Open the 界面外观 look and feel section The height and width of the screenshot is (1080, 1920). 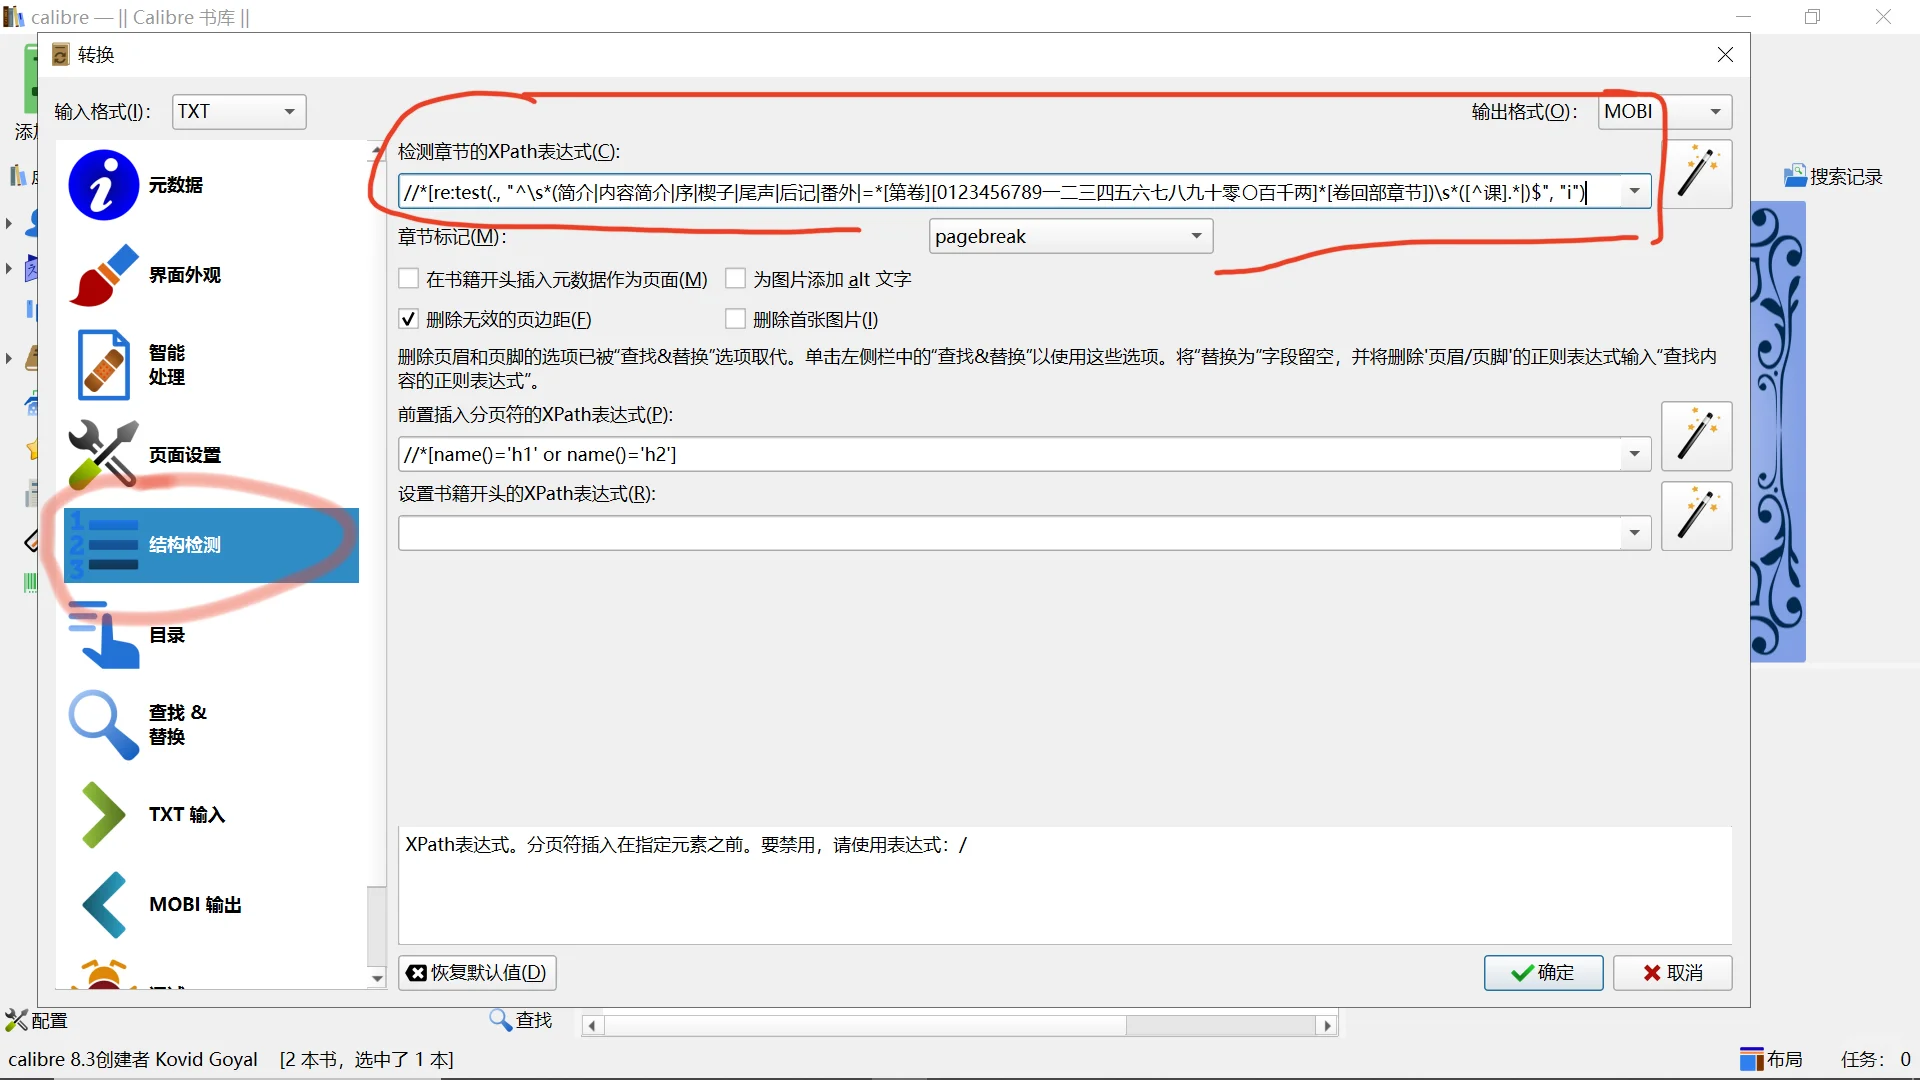click(211, 275)
